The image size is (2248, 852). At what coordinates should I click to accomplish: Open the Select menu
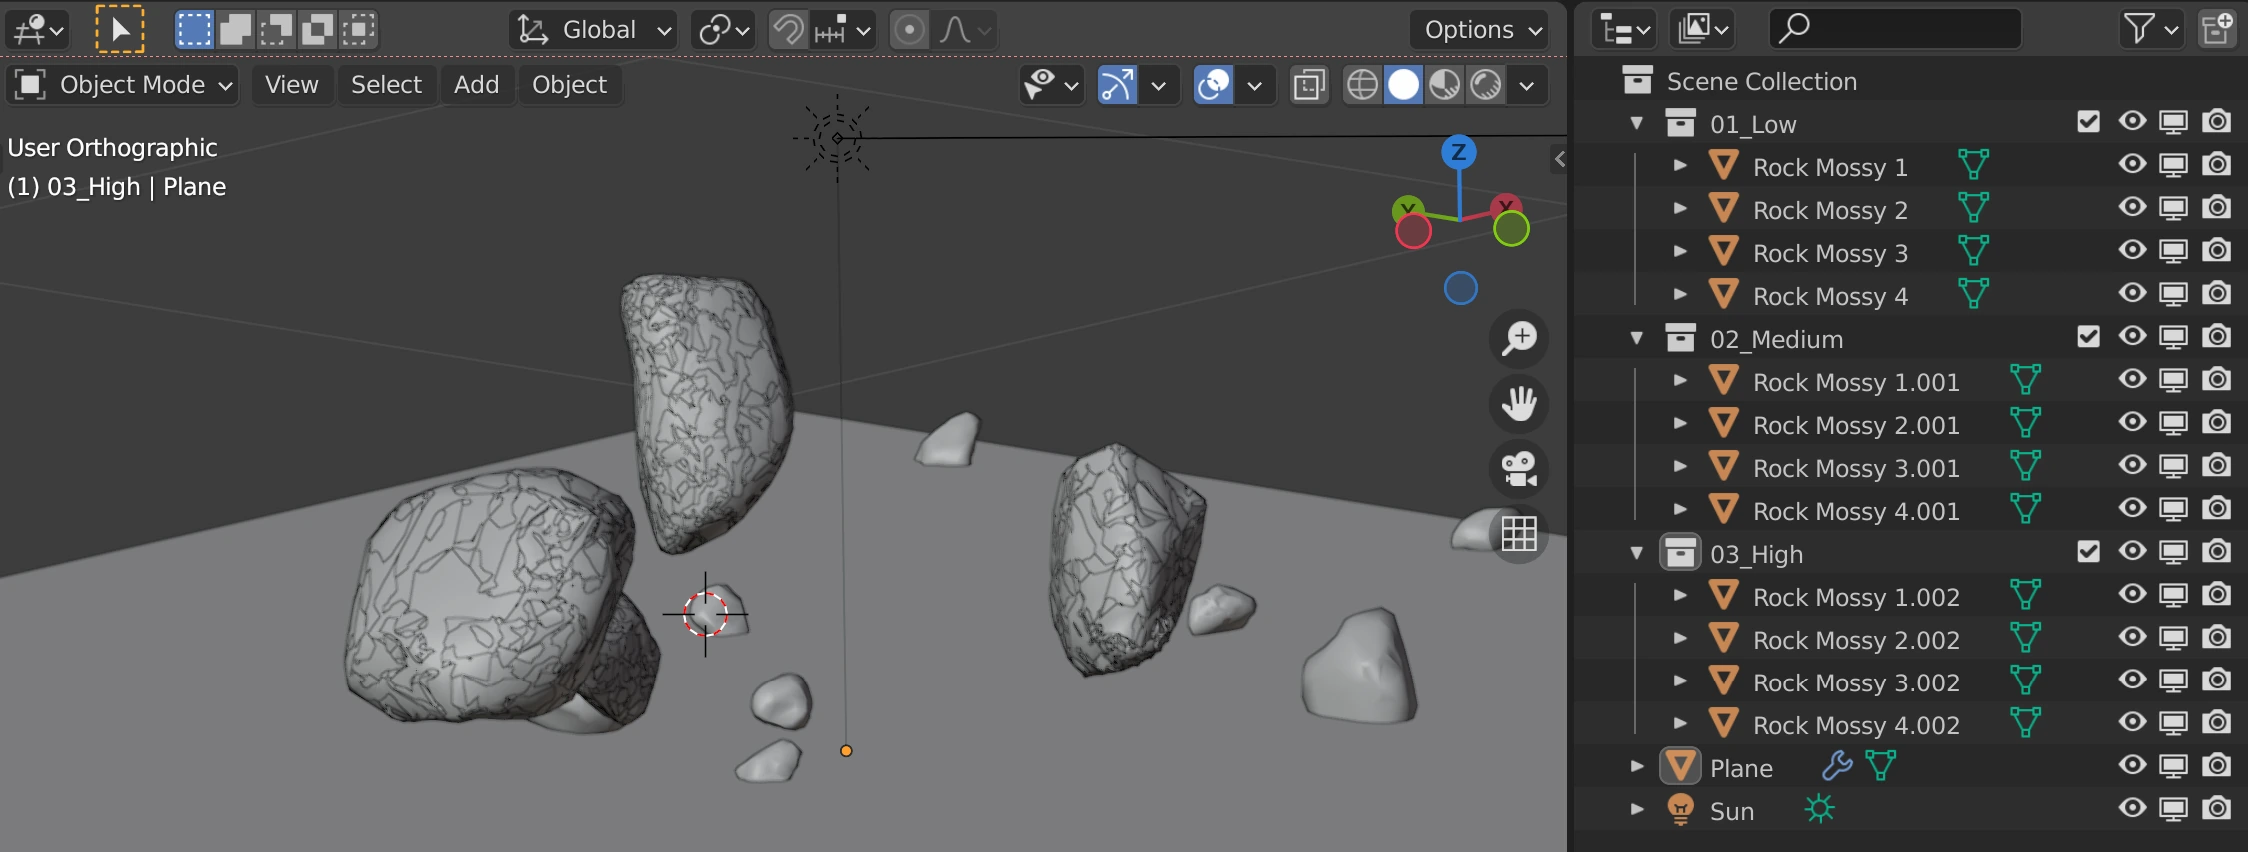[386, 85]
